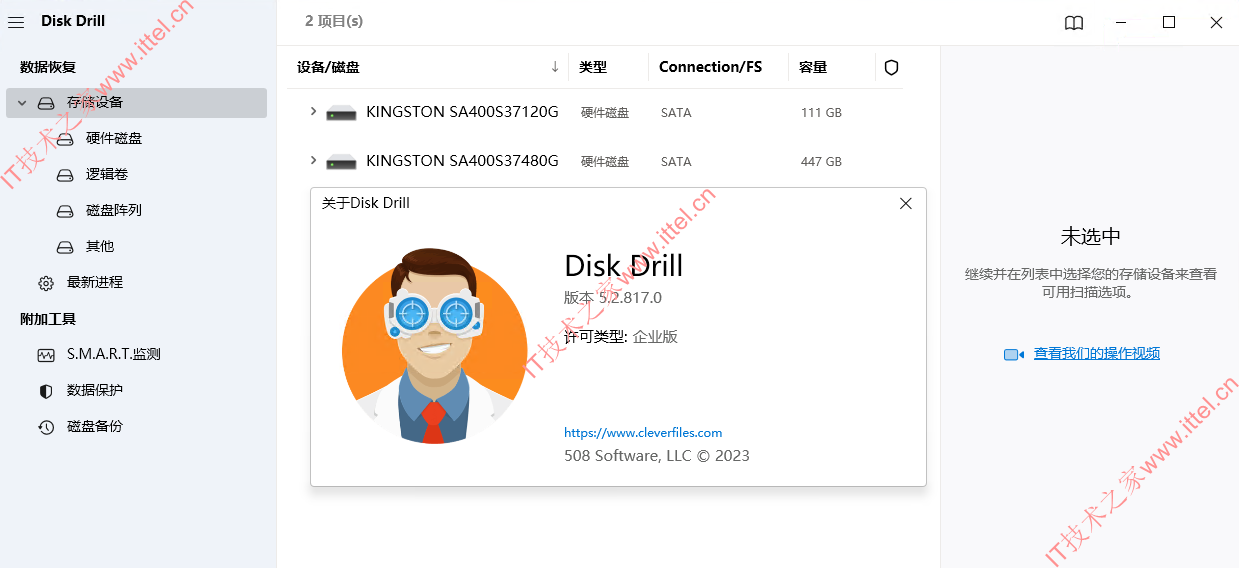Open the hamburger menu beside Disk Drill
Screen dimensions: 1239x568
(16, 22)
